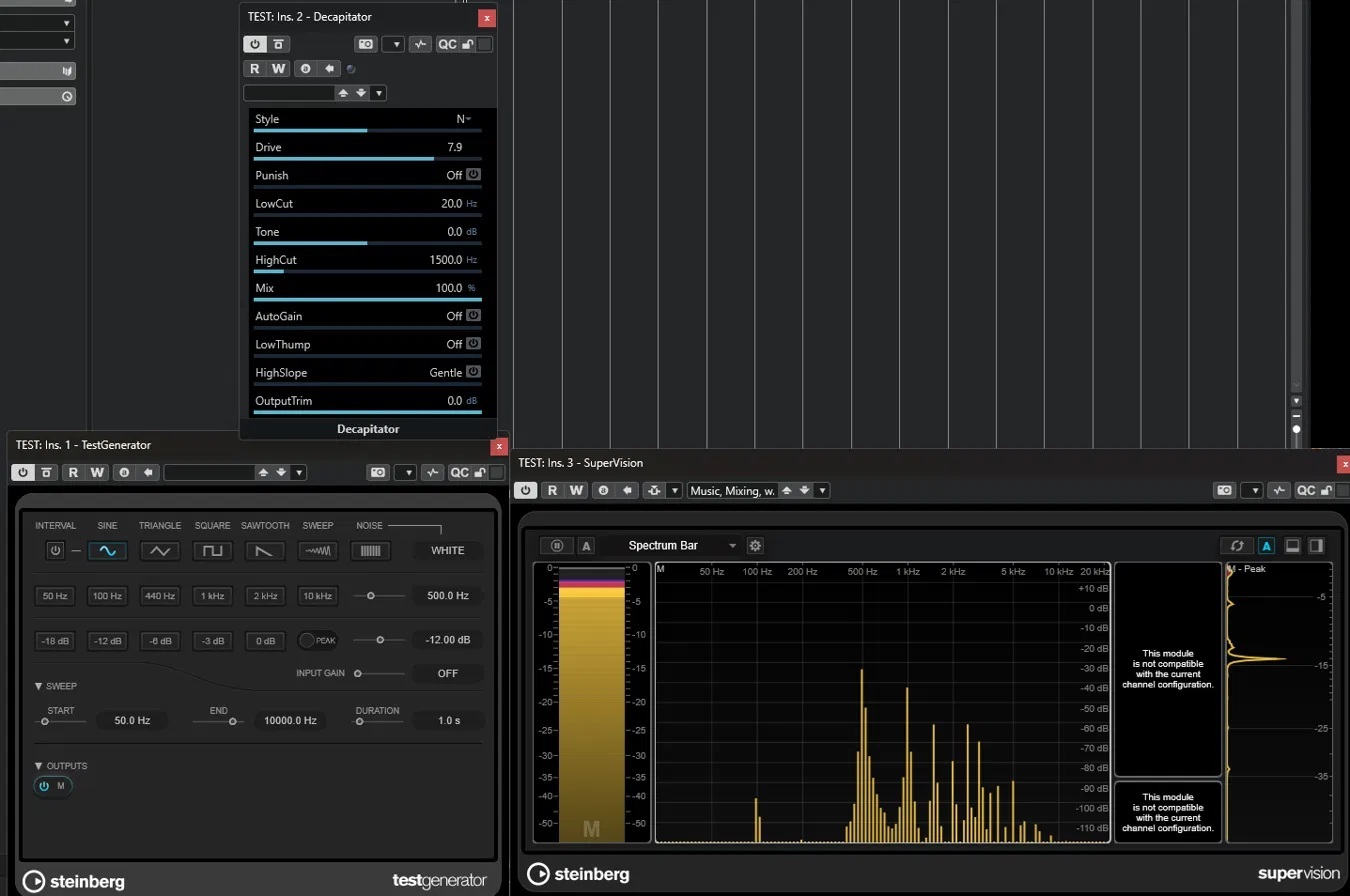This screenshot has height=896, width=1350.
Task: Set frequency preset to 440 Hz
Action: click(160, 596)
